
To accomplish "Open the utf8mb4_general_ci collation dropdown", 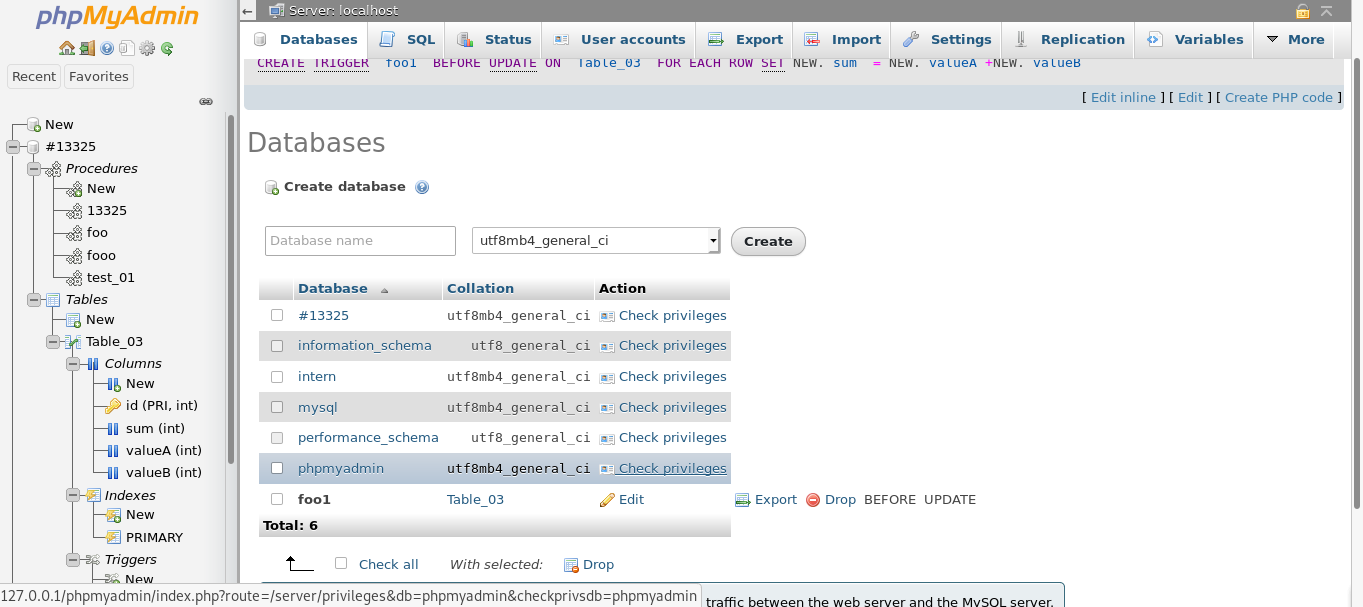I will point(596,241).
